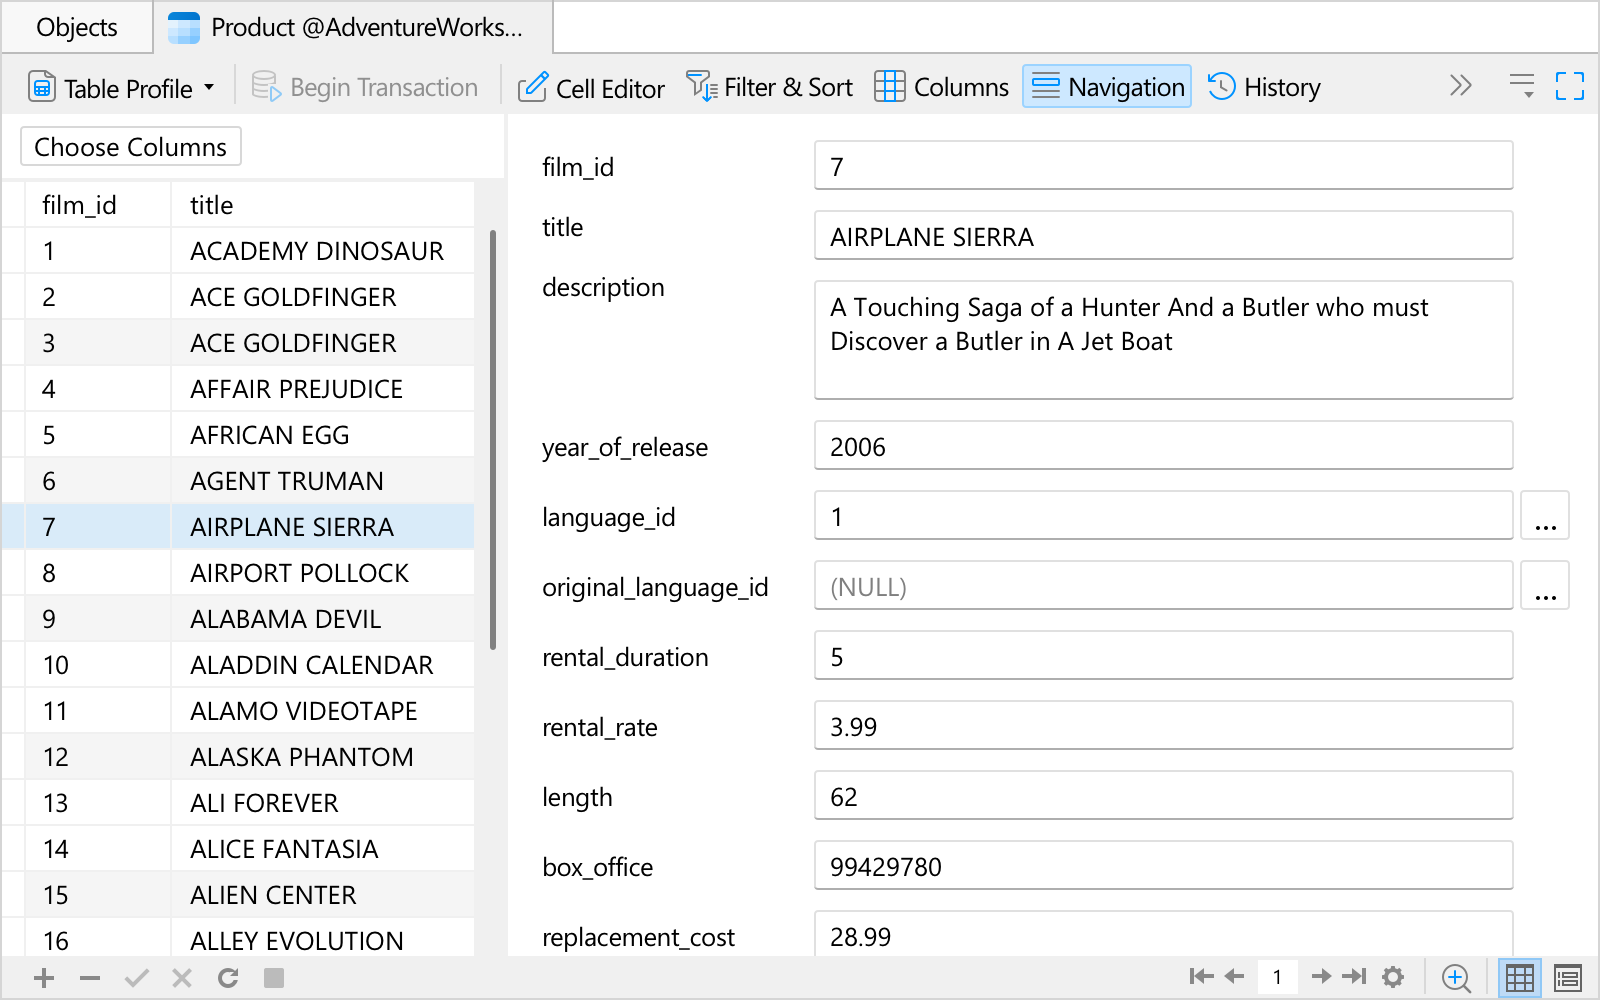
Task: Click the stop square icon
Action: [x=274, y=978]
